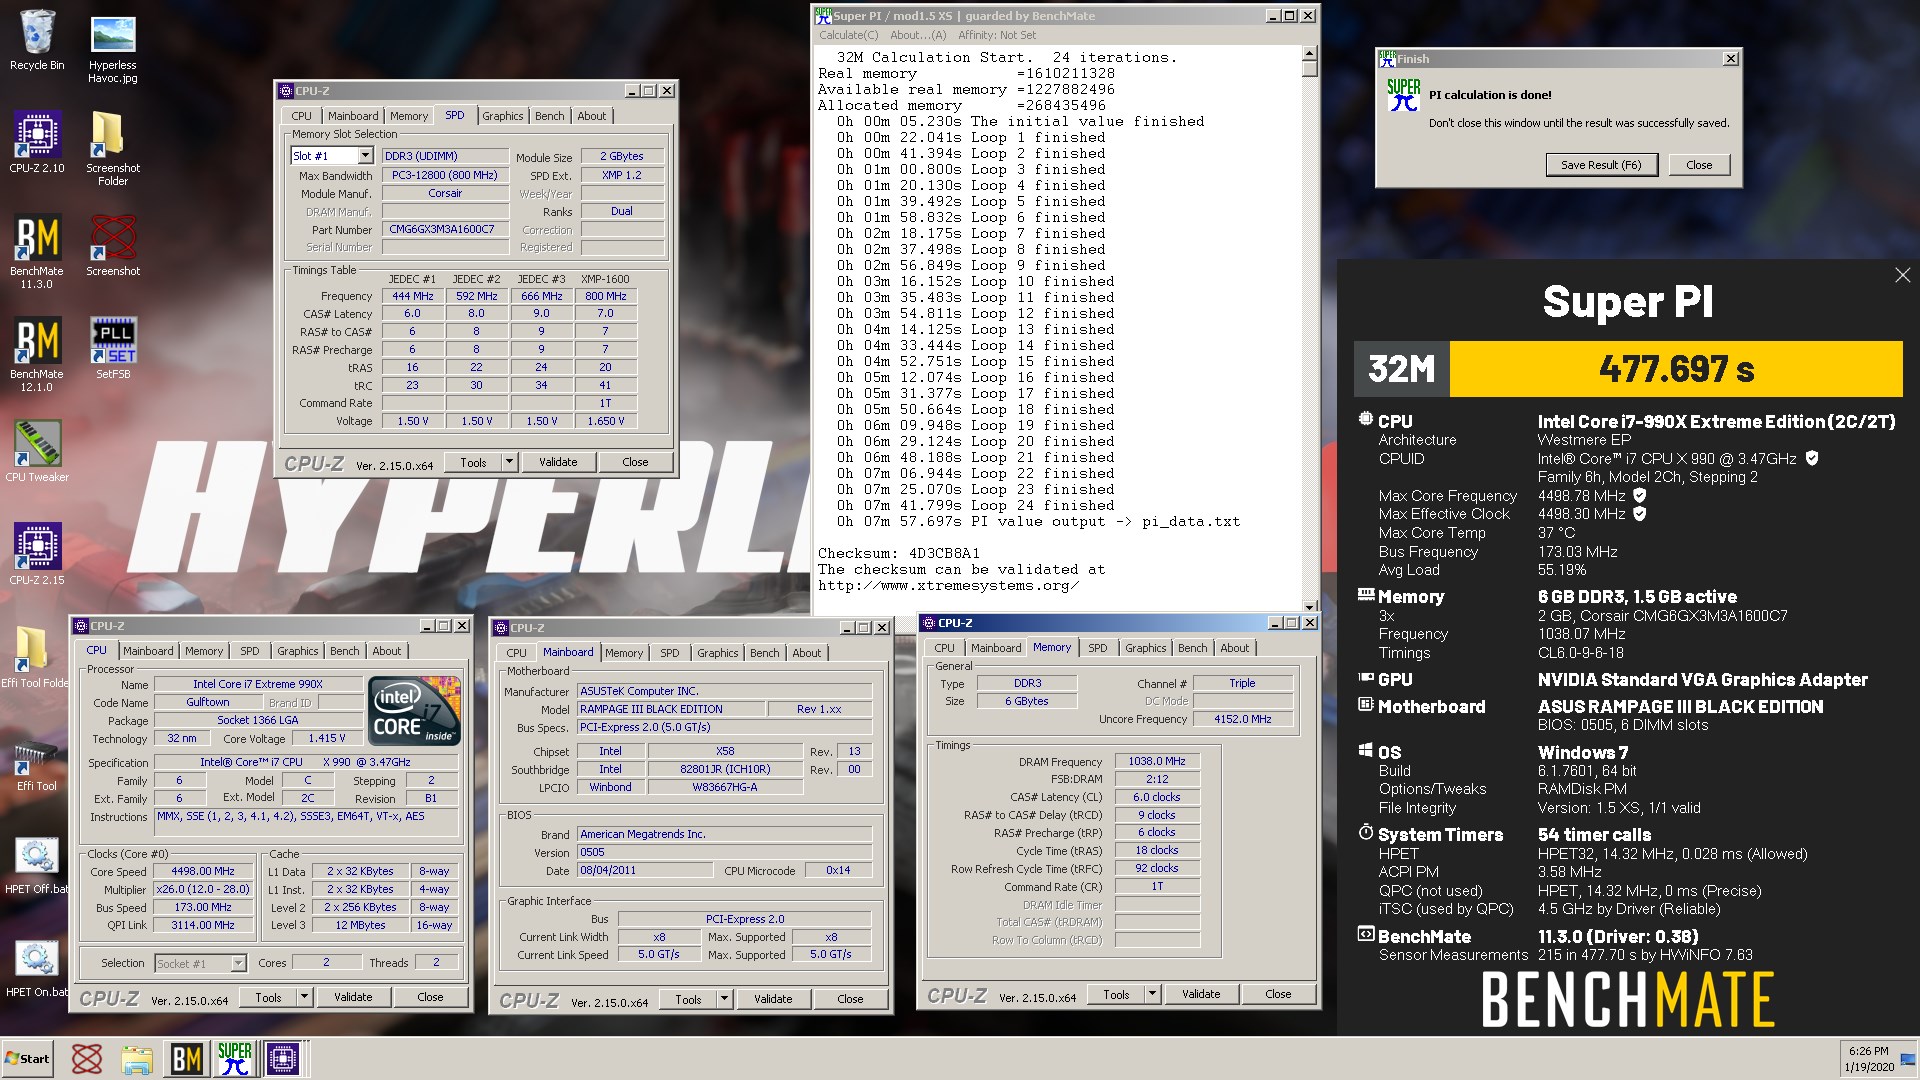Run HPET Off.bat desktop file

click(37, 865)
